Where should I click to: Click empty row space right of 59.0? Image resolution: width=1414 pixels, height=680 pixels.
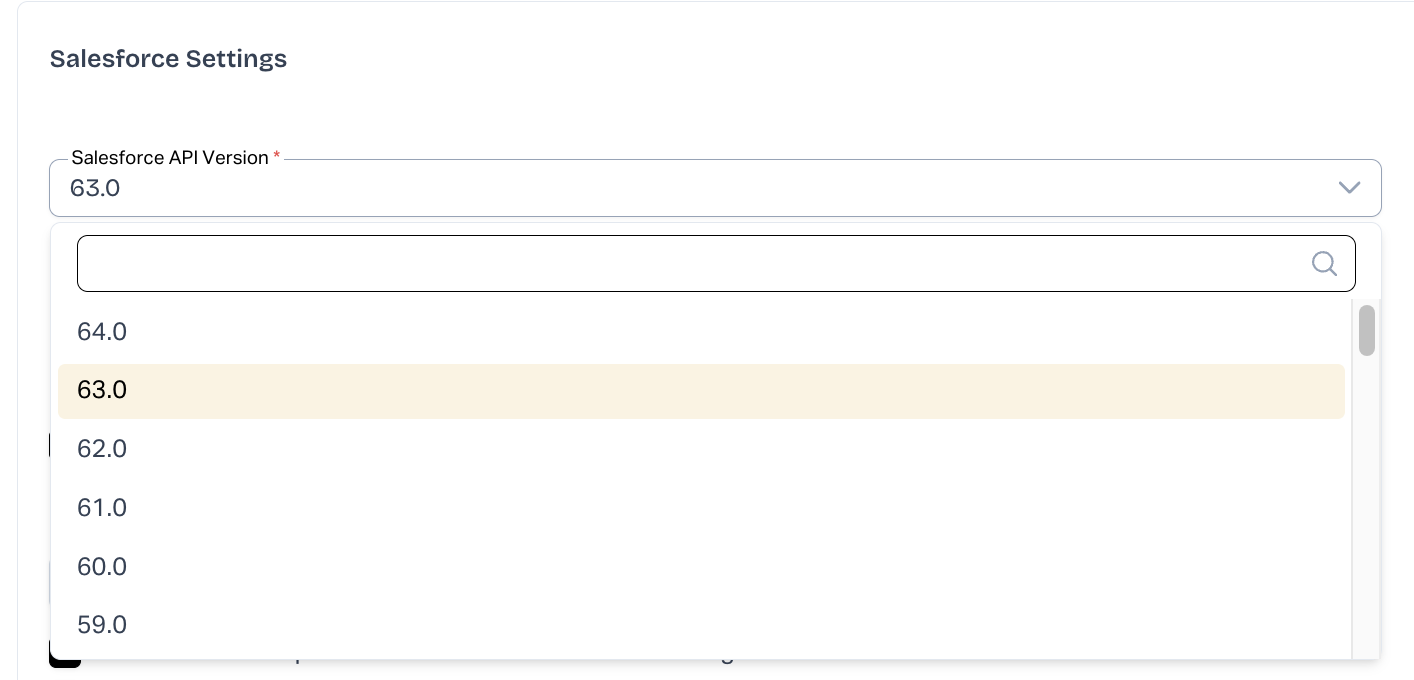coord(700,625)
